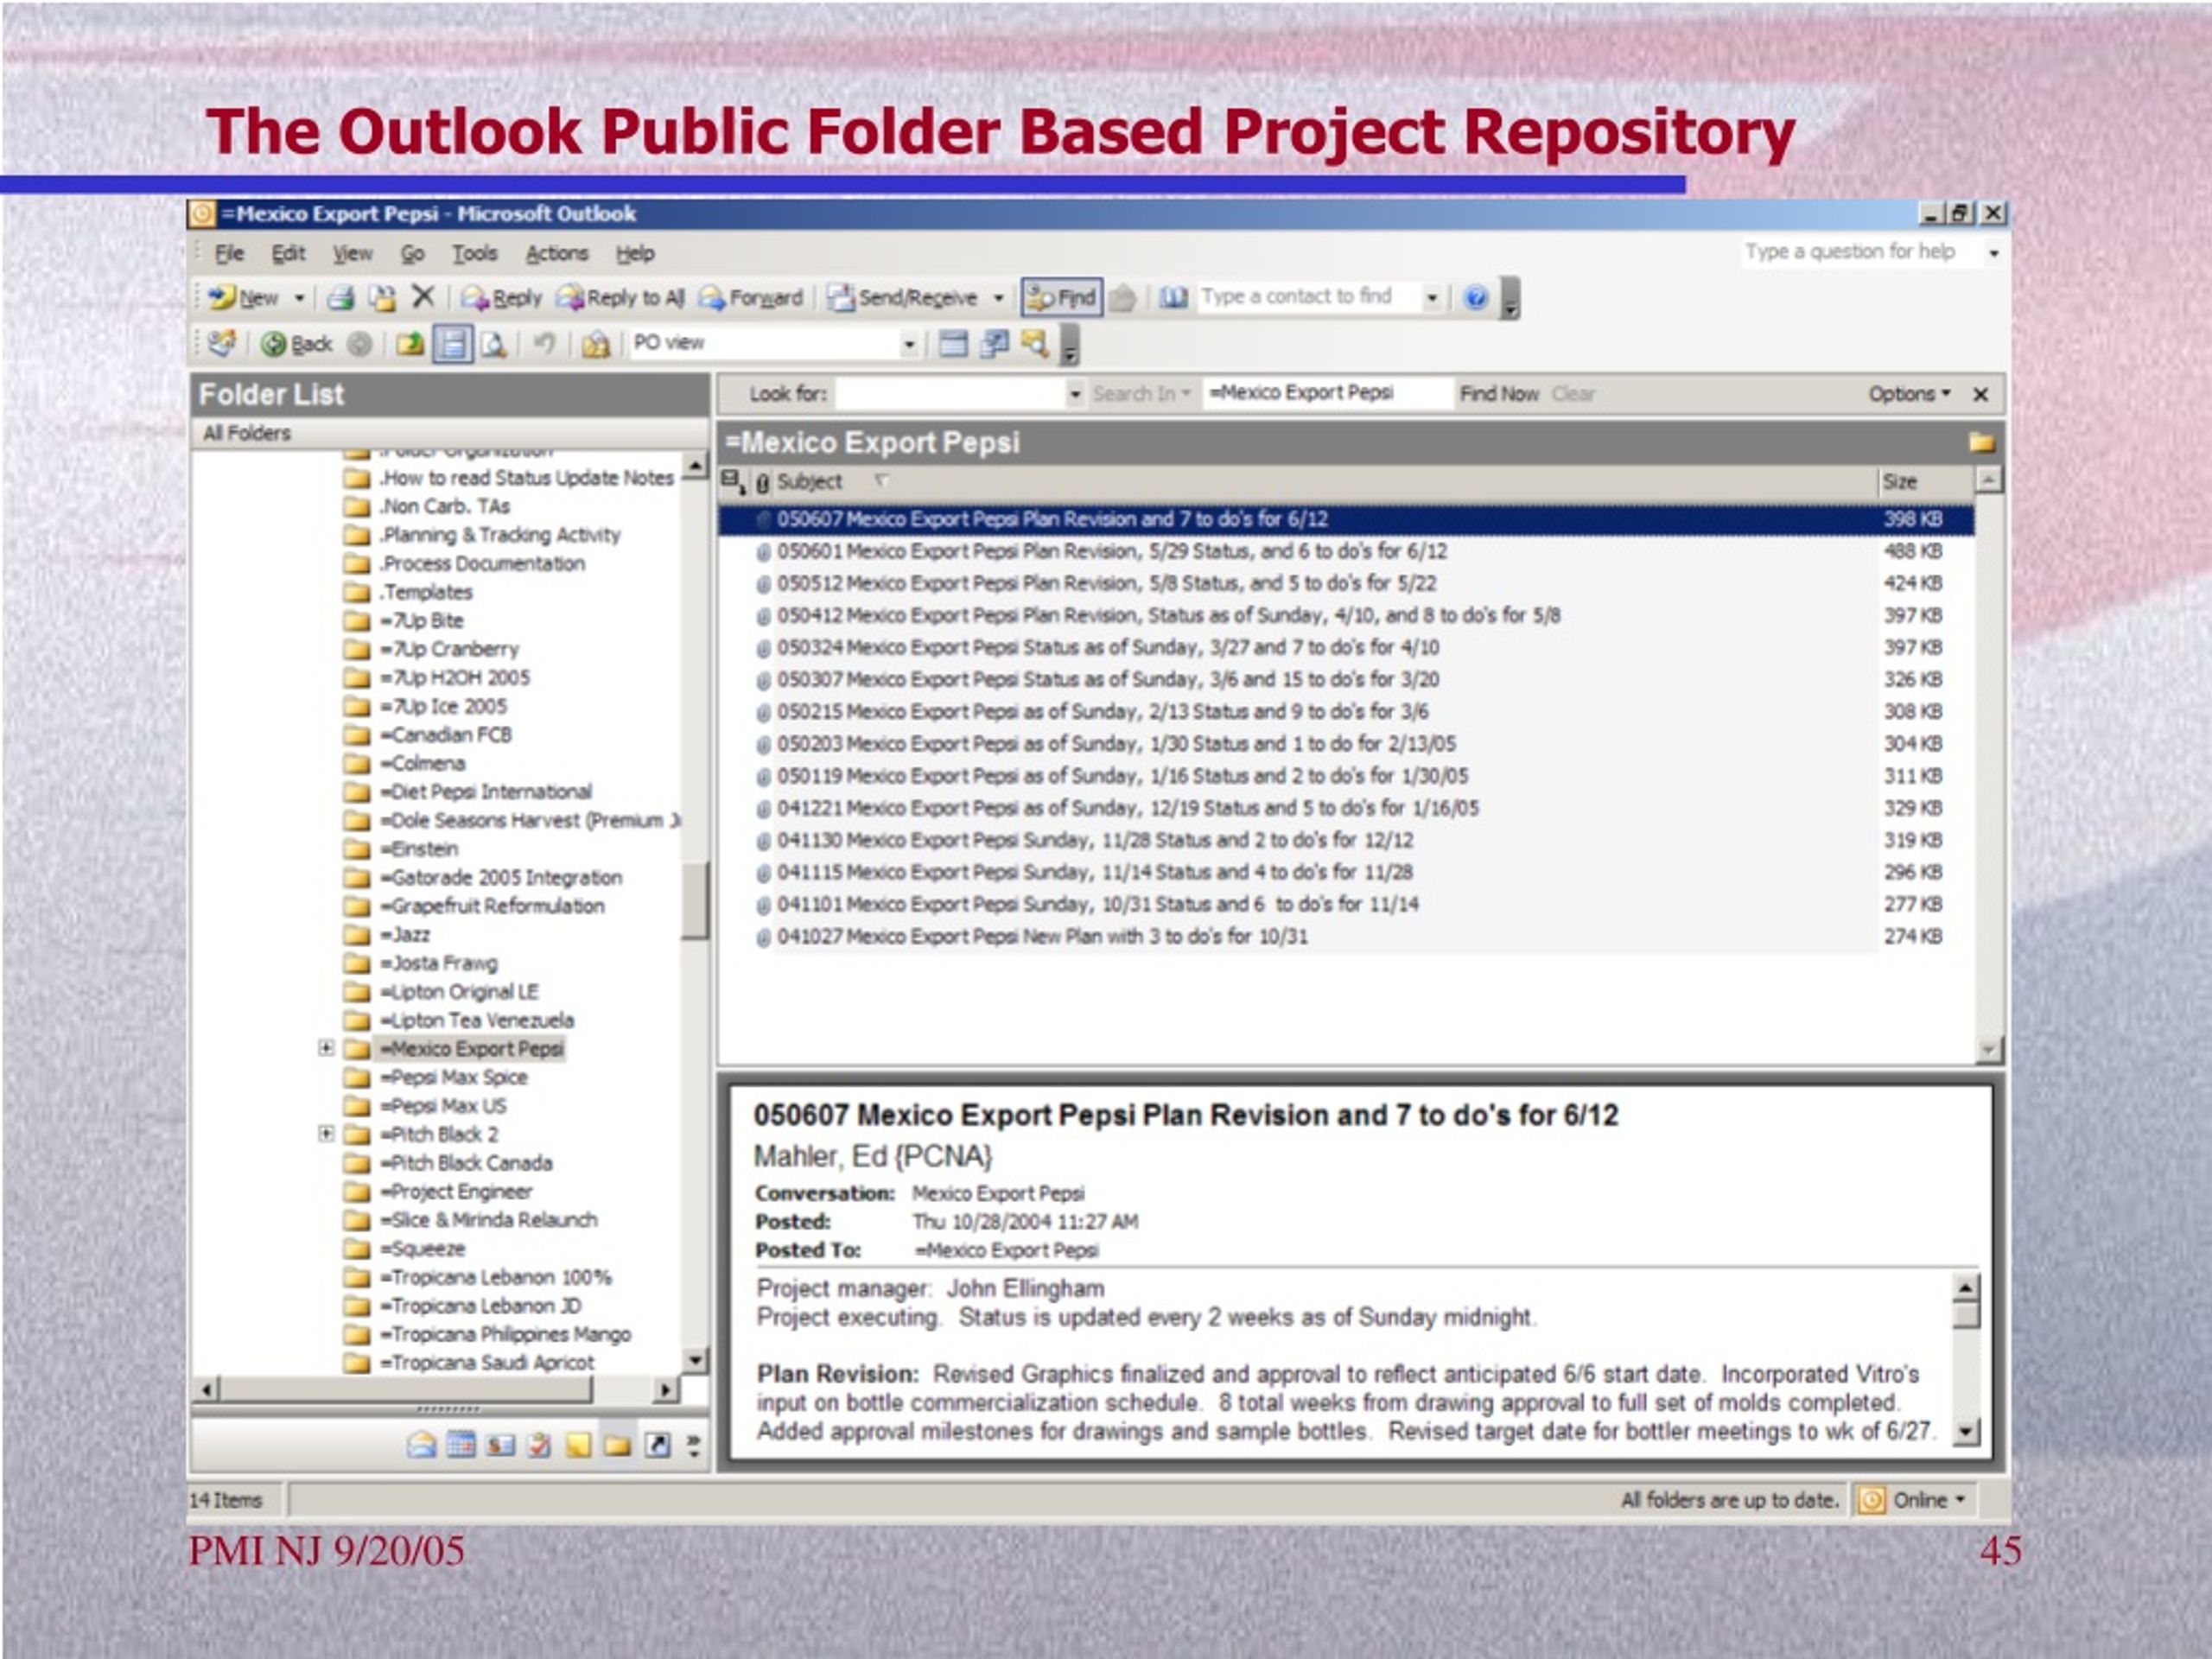Click the folder icon in =Mexico Export Pepsi header

click(x=1981, y=442)
